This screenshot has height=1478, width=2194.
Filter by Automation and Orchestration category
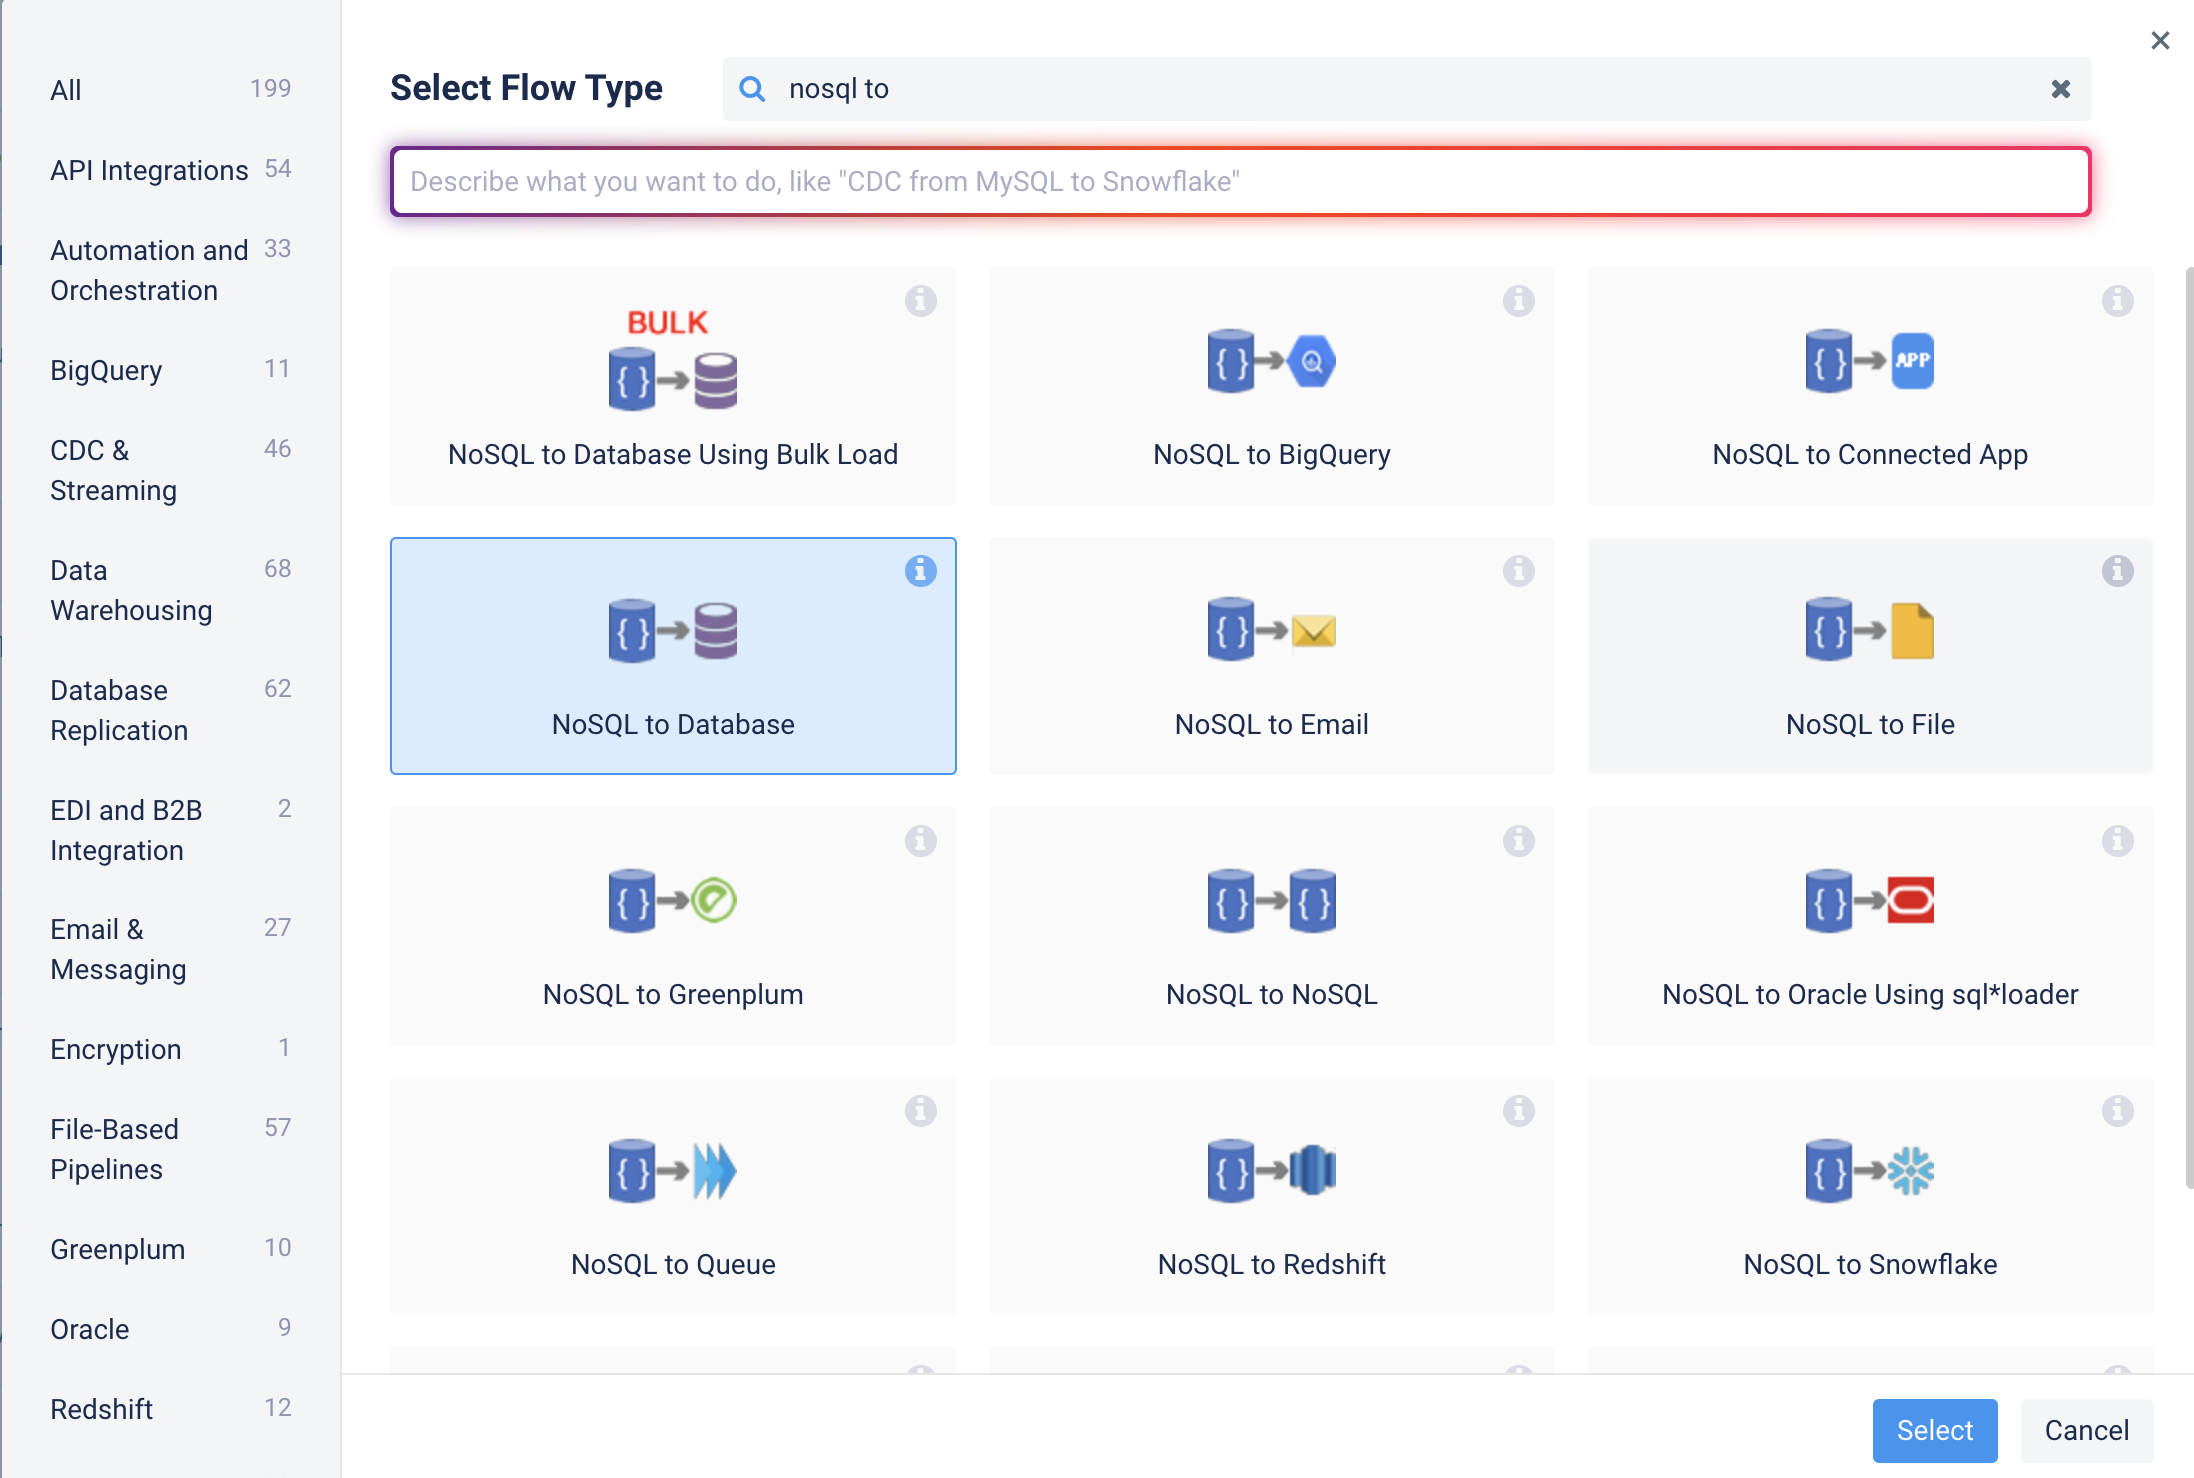click(x=170, y=270)
